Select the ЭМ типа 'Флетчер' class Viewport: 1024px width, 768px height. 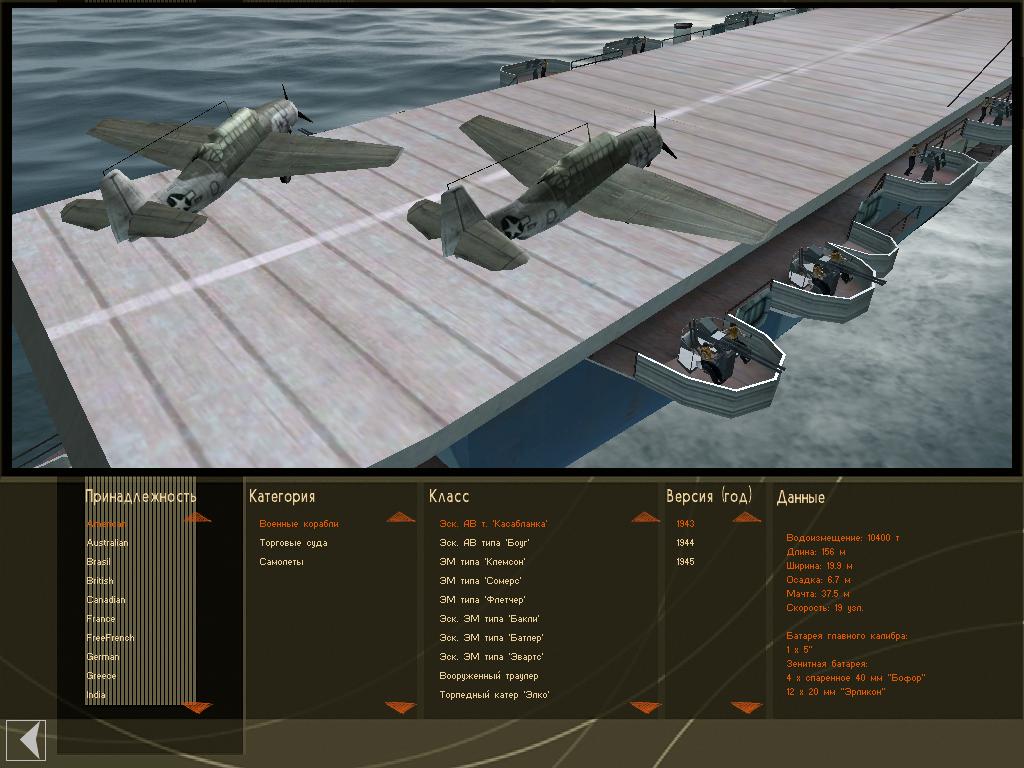[x=481, y=600]
